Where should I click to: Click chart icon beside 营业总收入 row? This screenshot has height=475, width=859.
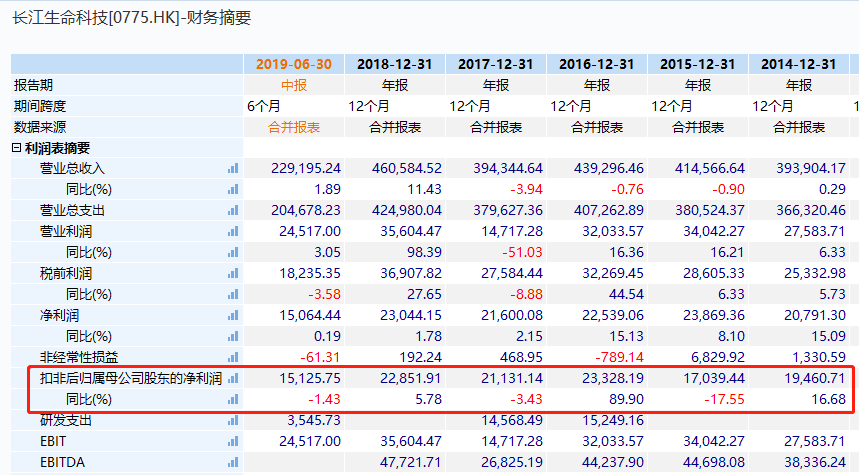coord(233,168)
